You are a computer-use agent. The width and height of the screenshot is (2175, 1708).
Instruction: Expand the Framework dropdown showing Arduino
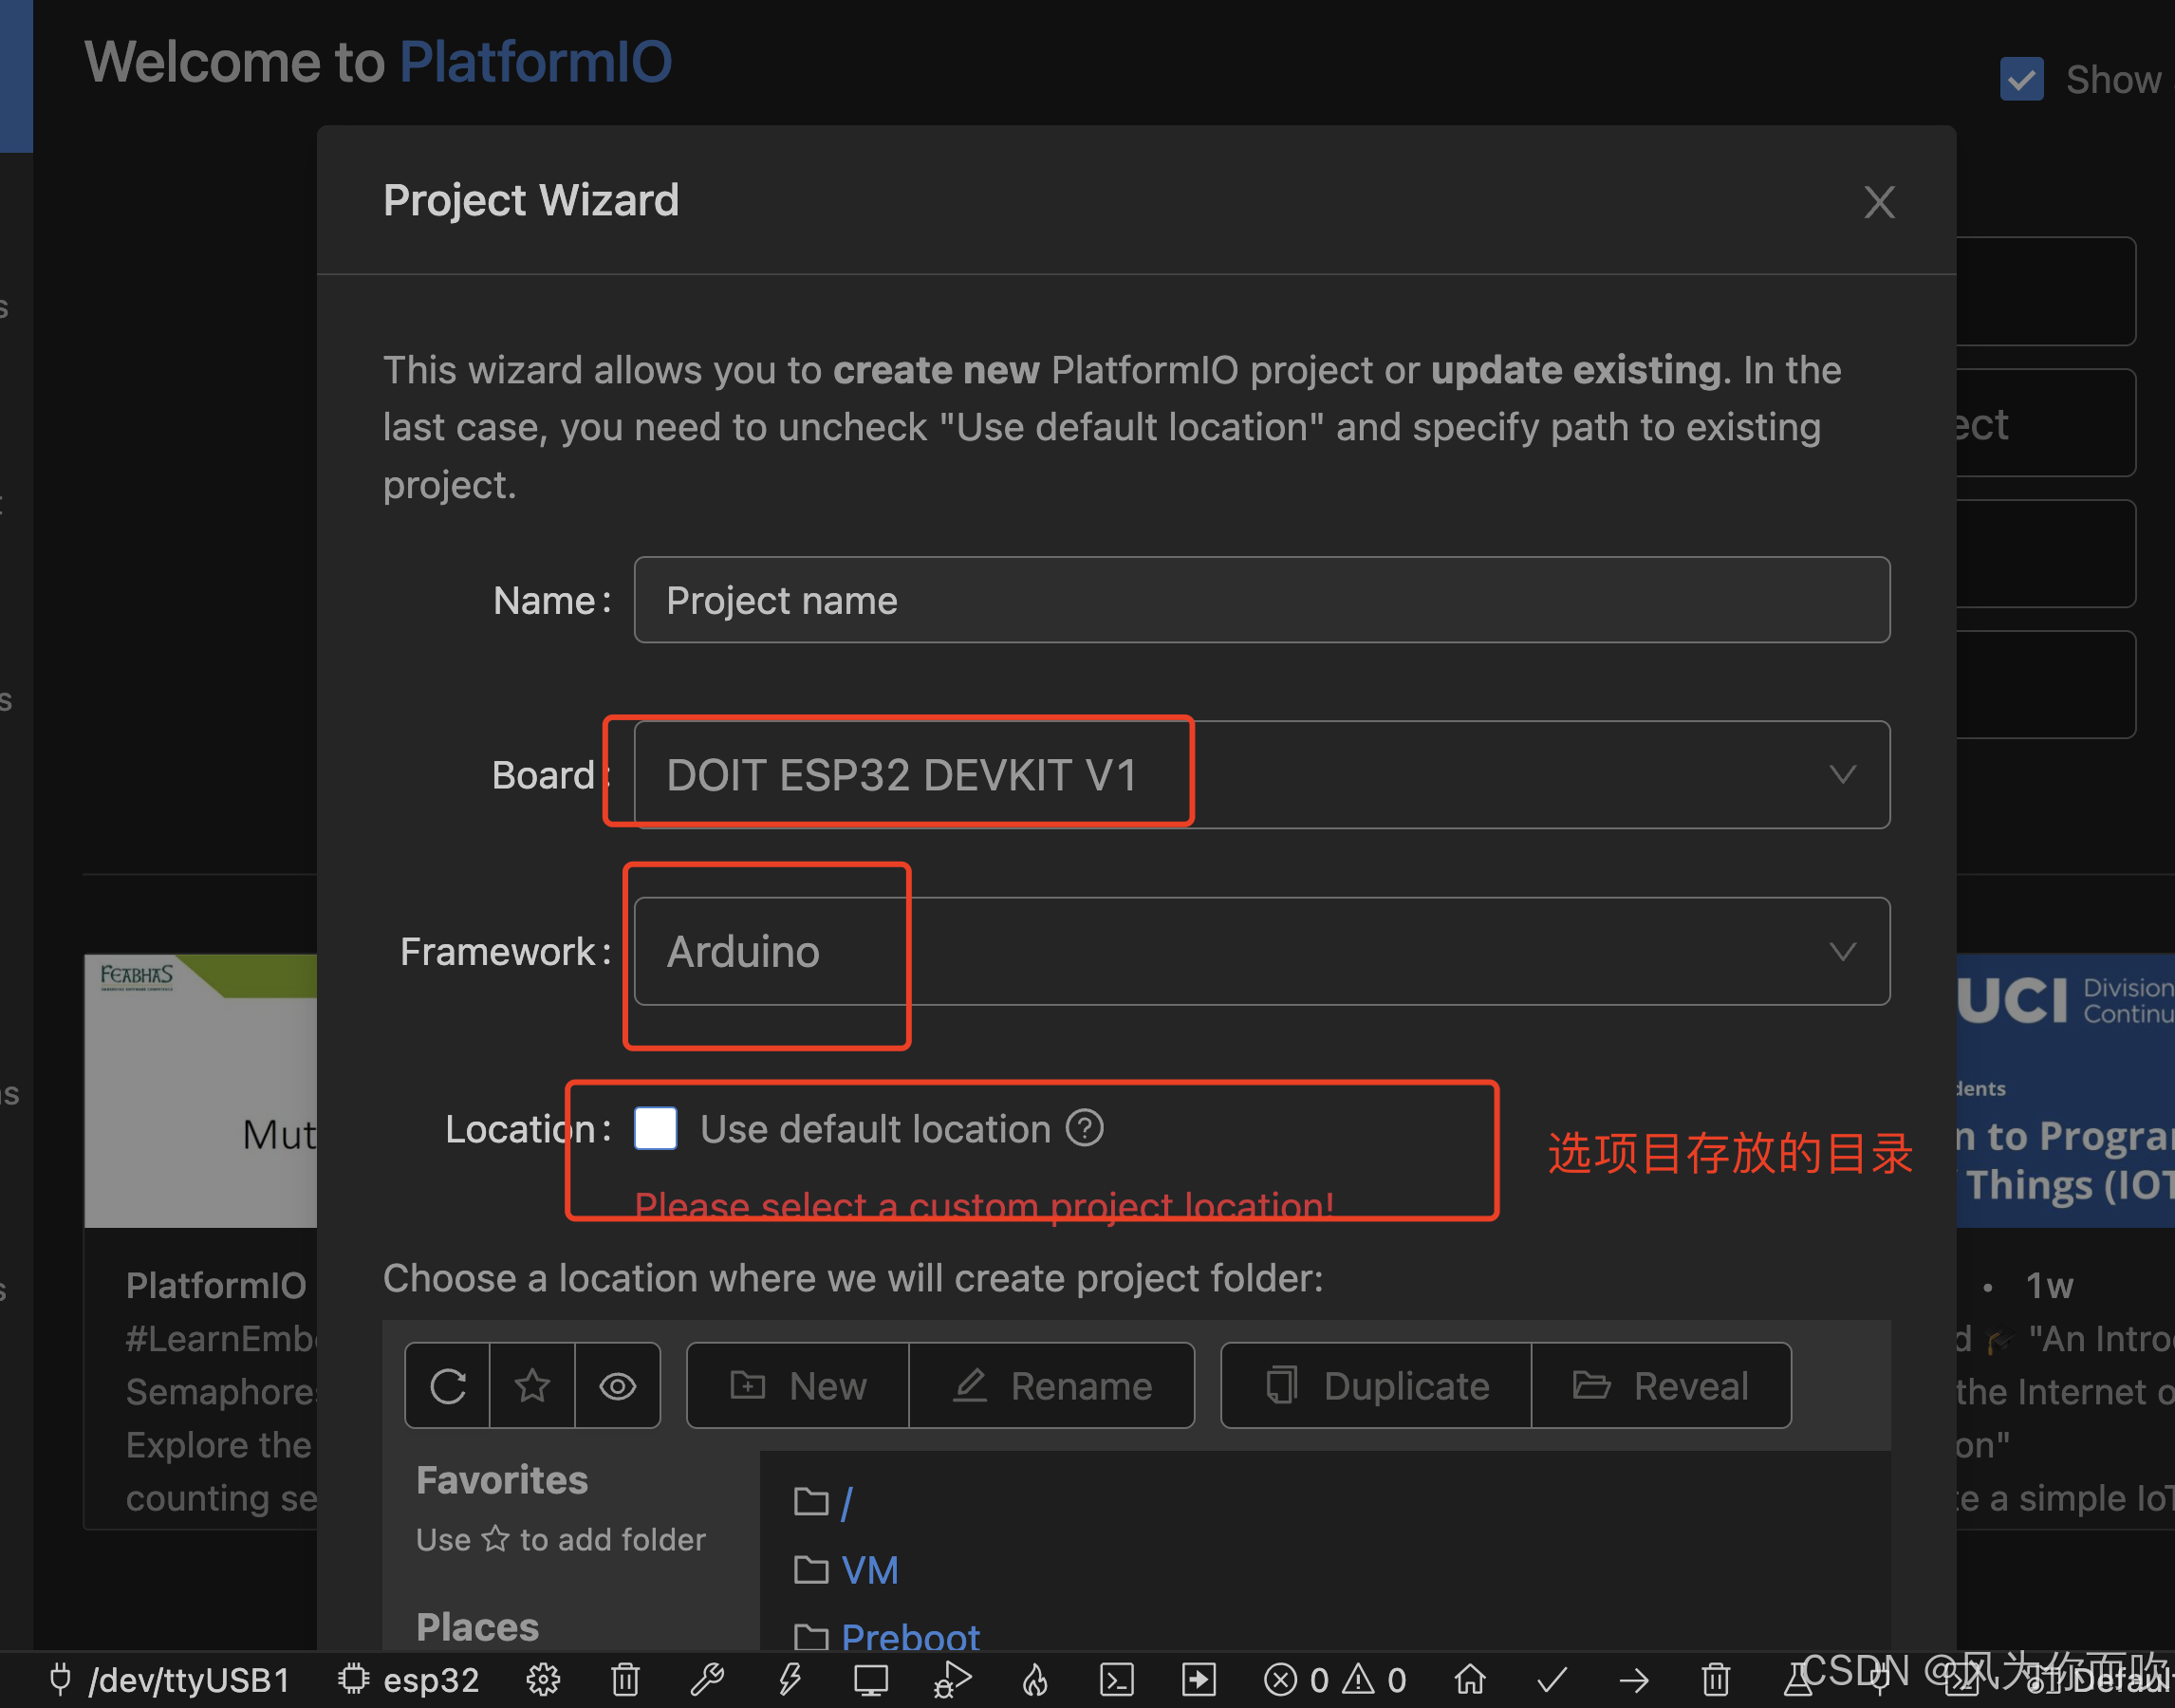point(1261,951)
